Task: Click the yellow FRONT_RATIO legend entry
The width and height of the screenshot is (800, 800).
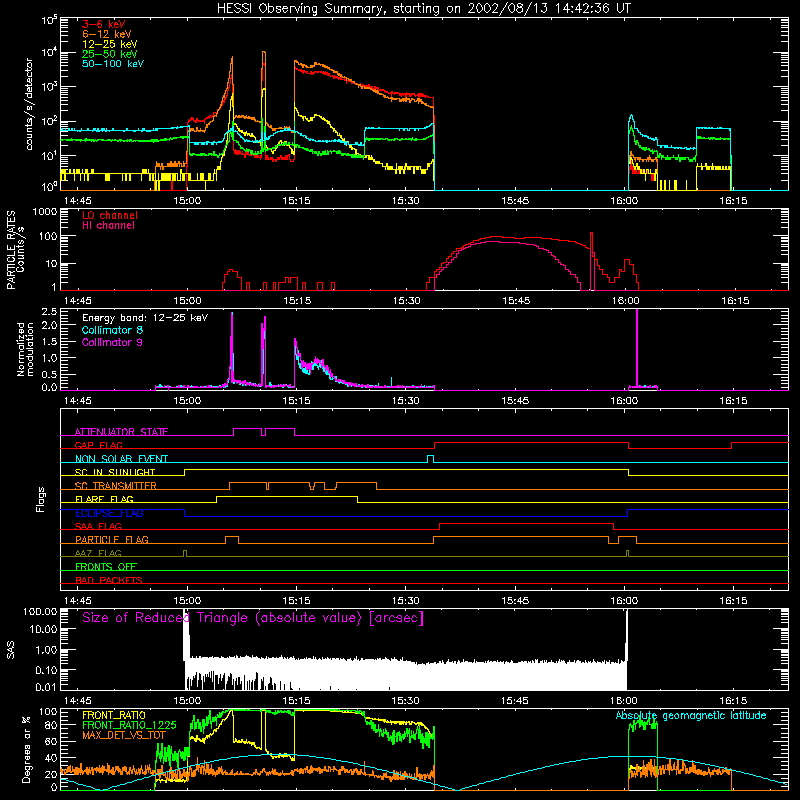Action: point(114,715)
